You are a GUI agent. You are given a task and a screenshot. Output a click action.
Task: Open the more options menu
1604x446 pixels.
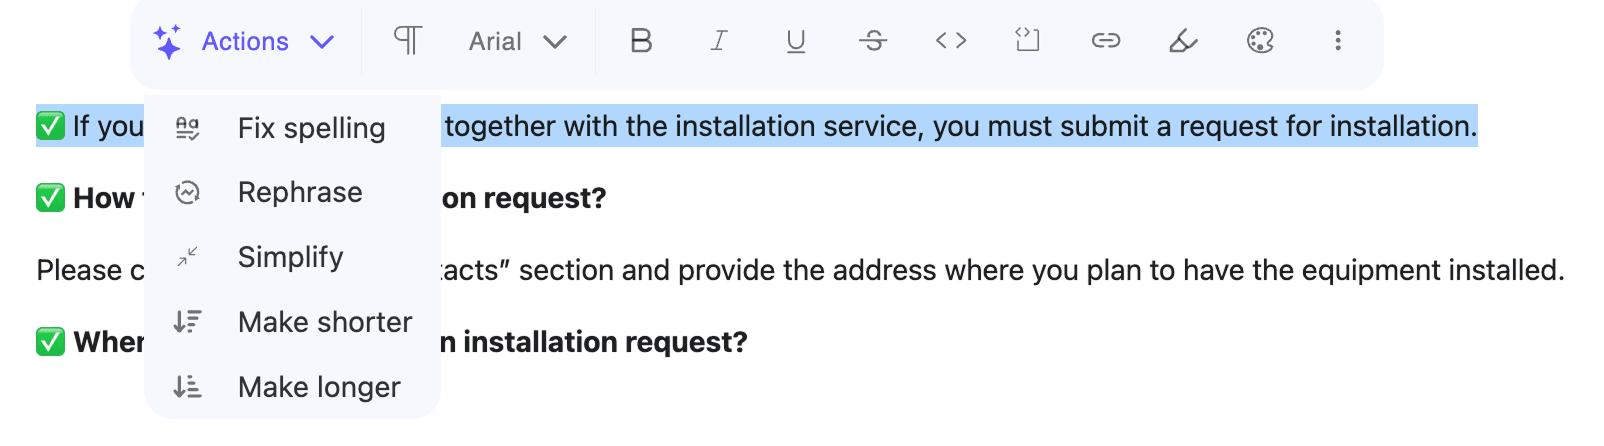1338,41
